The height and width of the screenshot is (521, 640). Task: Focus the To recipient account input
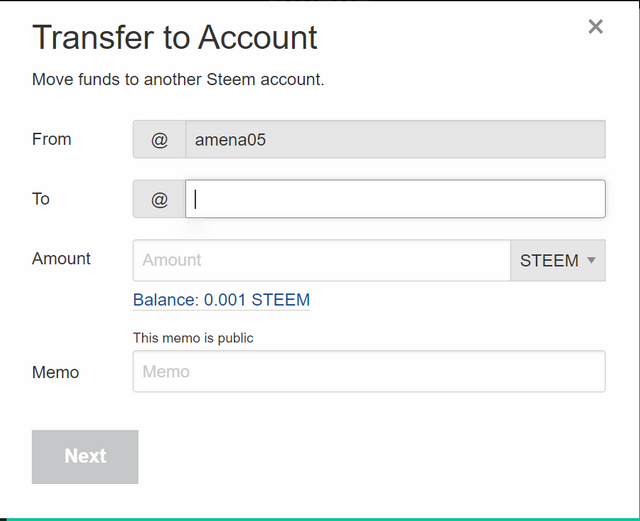coord(395,199)
